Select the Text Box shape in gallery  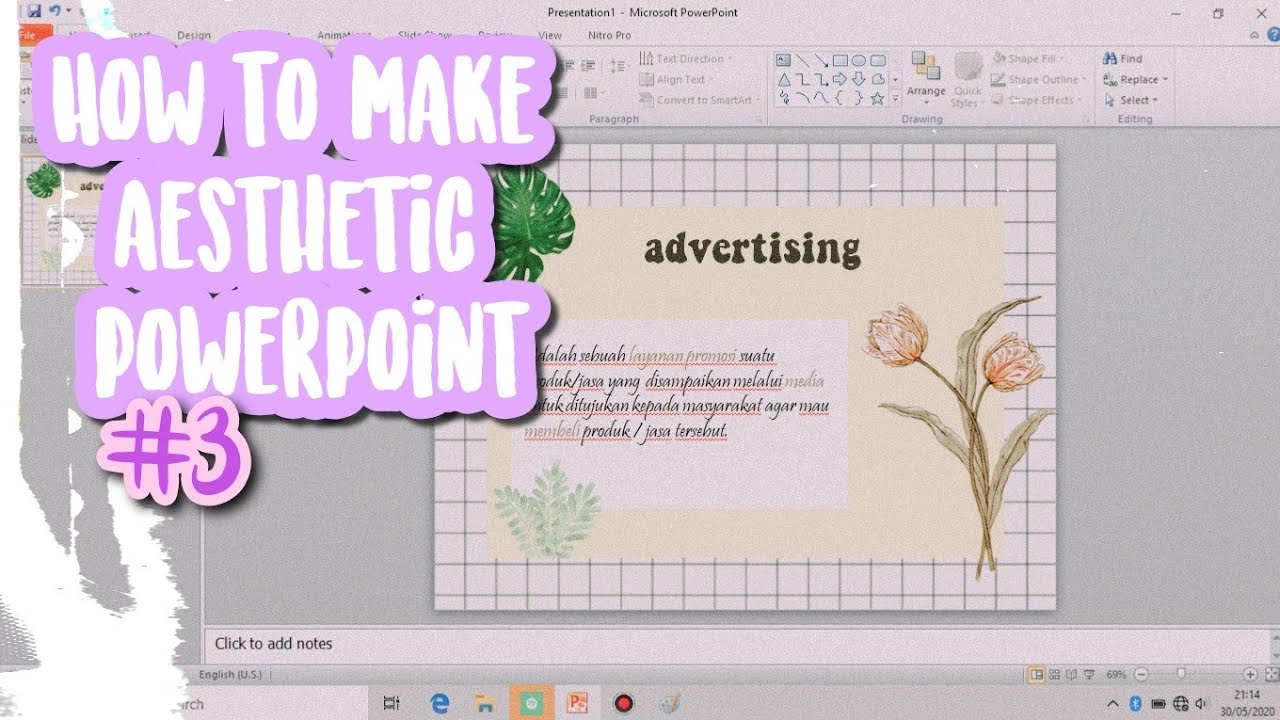pyautogui.click(x=784, y=59)
